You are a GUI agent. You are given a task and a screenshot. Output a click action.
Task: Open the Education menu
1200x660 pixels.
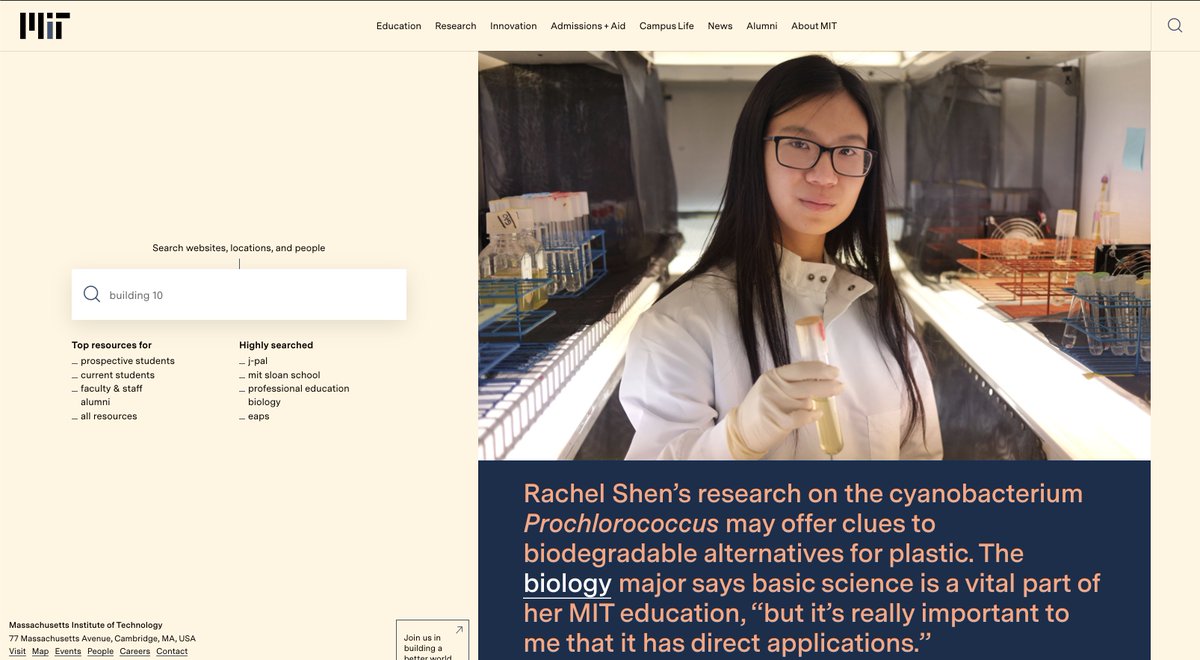[x=399, y=26]
